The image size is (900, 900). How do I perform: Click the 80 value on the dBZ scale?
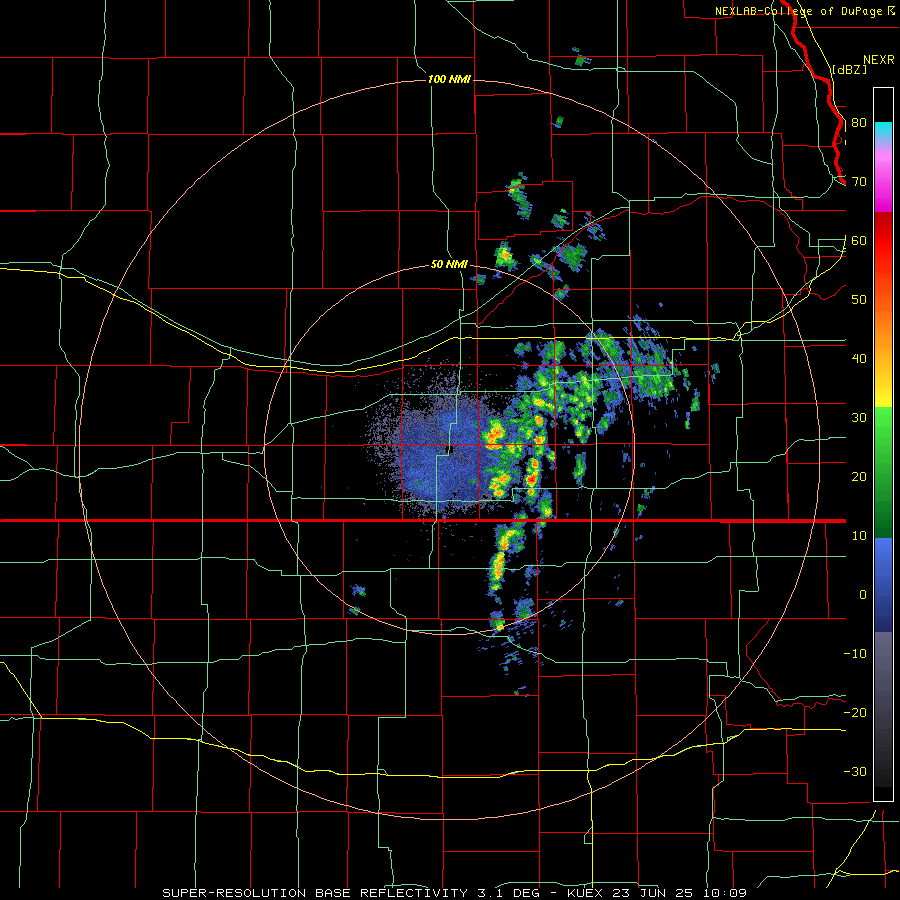(x=859, y=123)
